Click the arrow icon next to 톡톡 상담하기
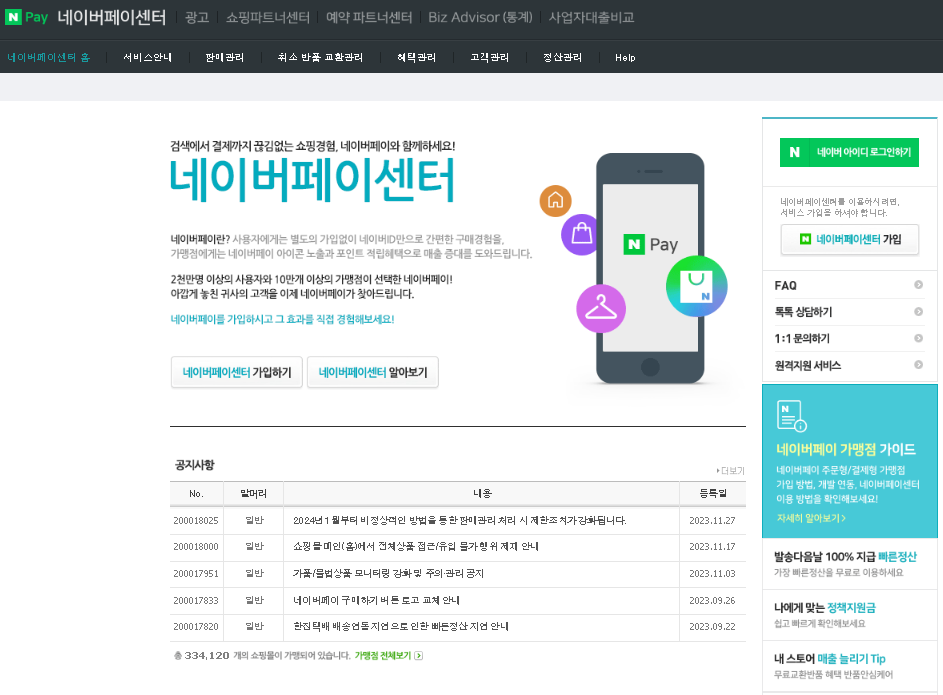The image size is (943, 695). coord(918,311)
